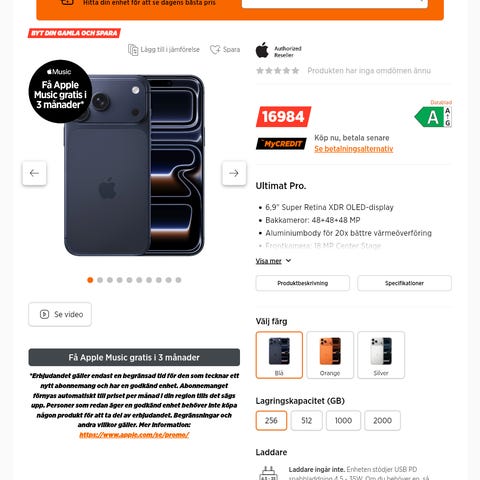480x480 pixels.
Task: Open the energy class A label
Action: pos(433,117)
